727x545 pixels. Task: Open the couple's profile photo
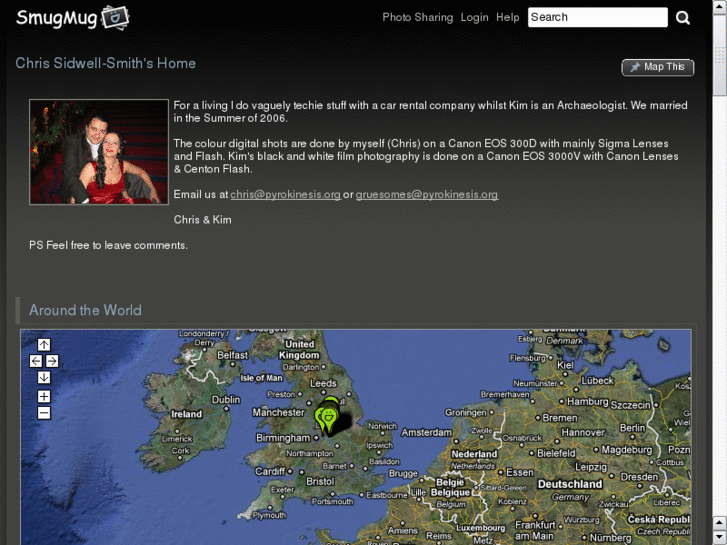(x=99, y=152)
